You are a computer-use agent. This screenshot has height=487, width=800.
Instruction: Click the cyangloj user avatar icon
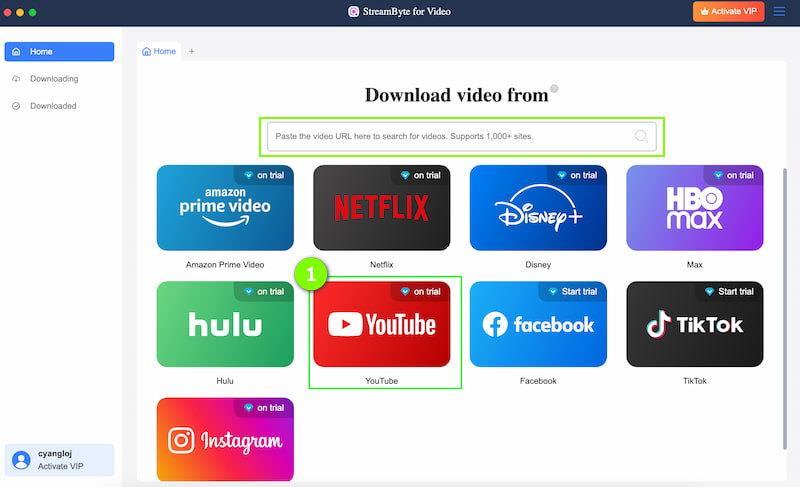click(21, 460)
